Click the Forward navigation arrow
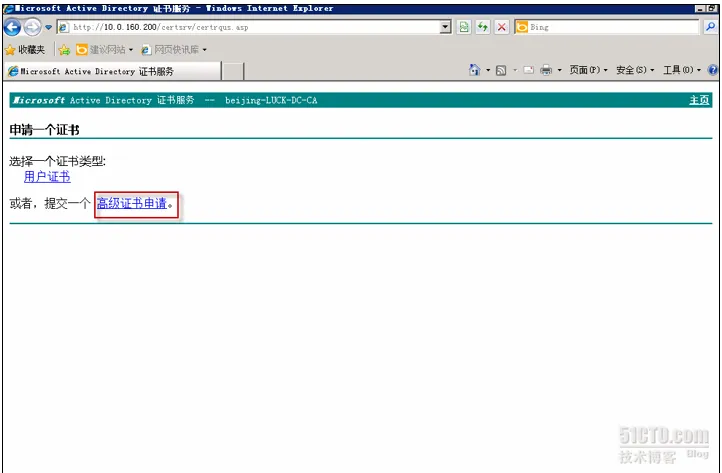The height and width of the screenshot is (473, 722). click(32, 27)
